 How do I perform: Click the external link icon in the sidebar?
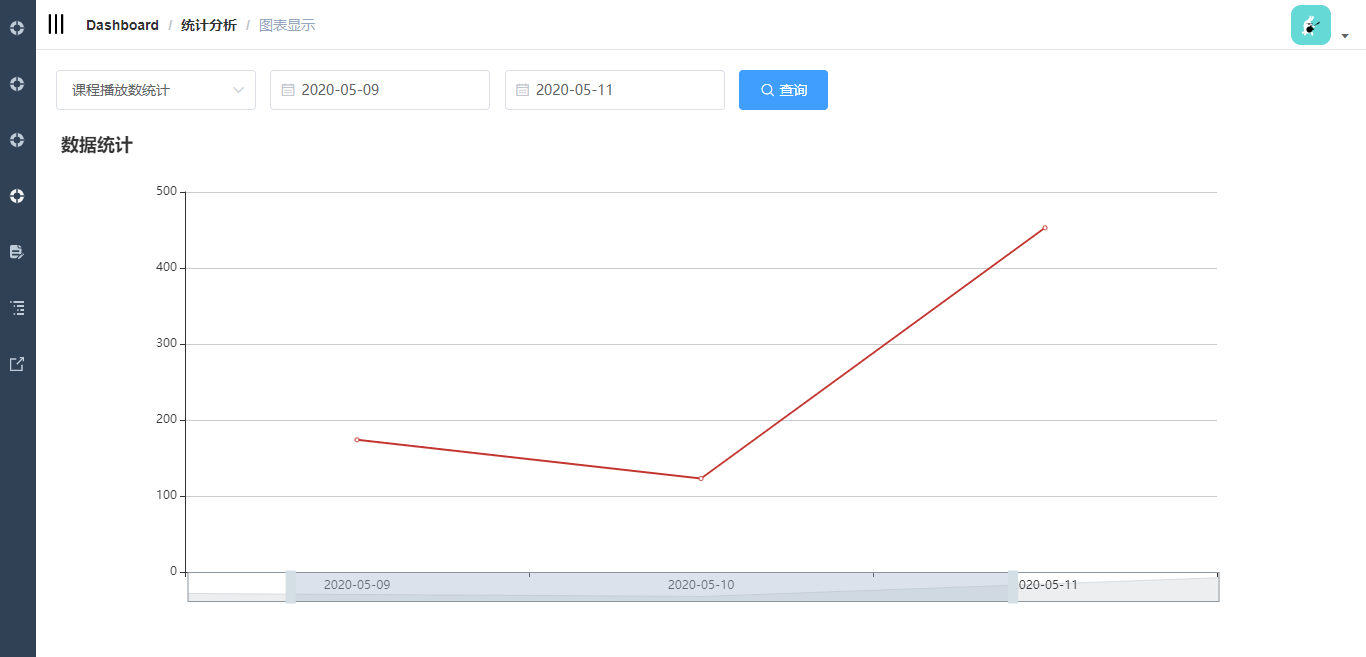click(17, 364)
